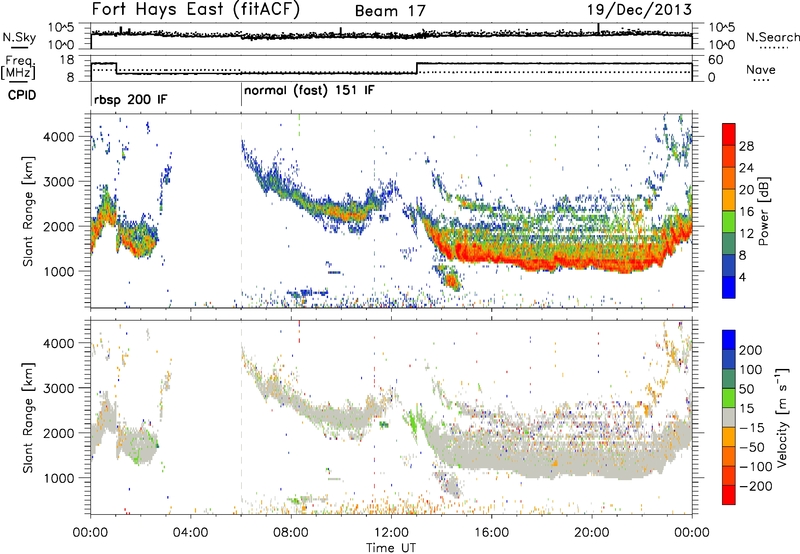
Task: Click the '1000' tick of the velocity panel
Action: tap(59, 478)
